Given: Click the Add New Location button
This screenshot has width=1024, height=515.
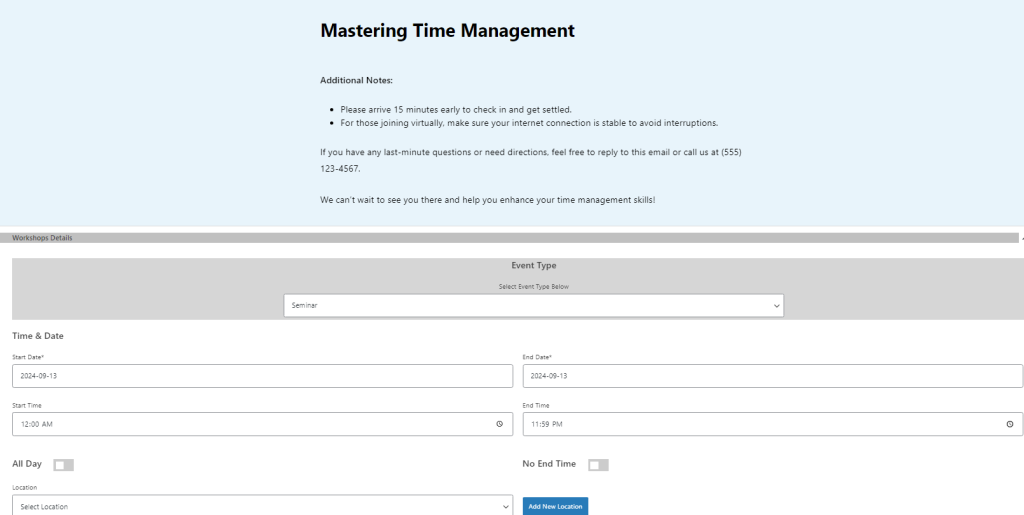Looking at the screenshot, I should coord(555,507).
